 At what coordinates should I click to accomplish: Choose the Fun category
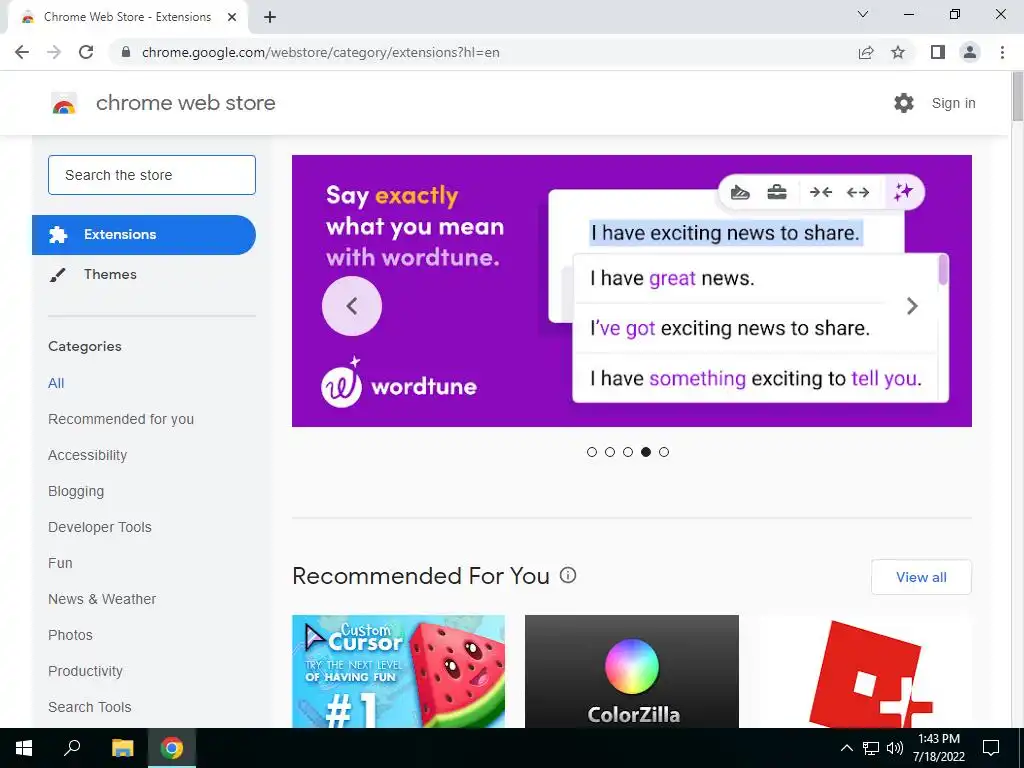click(60, 563)
